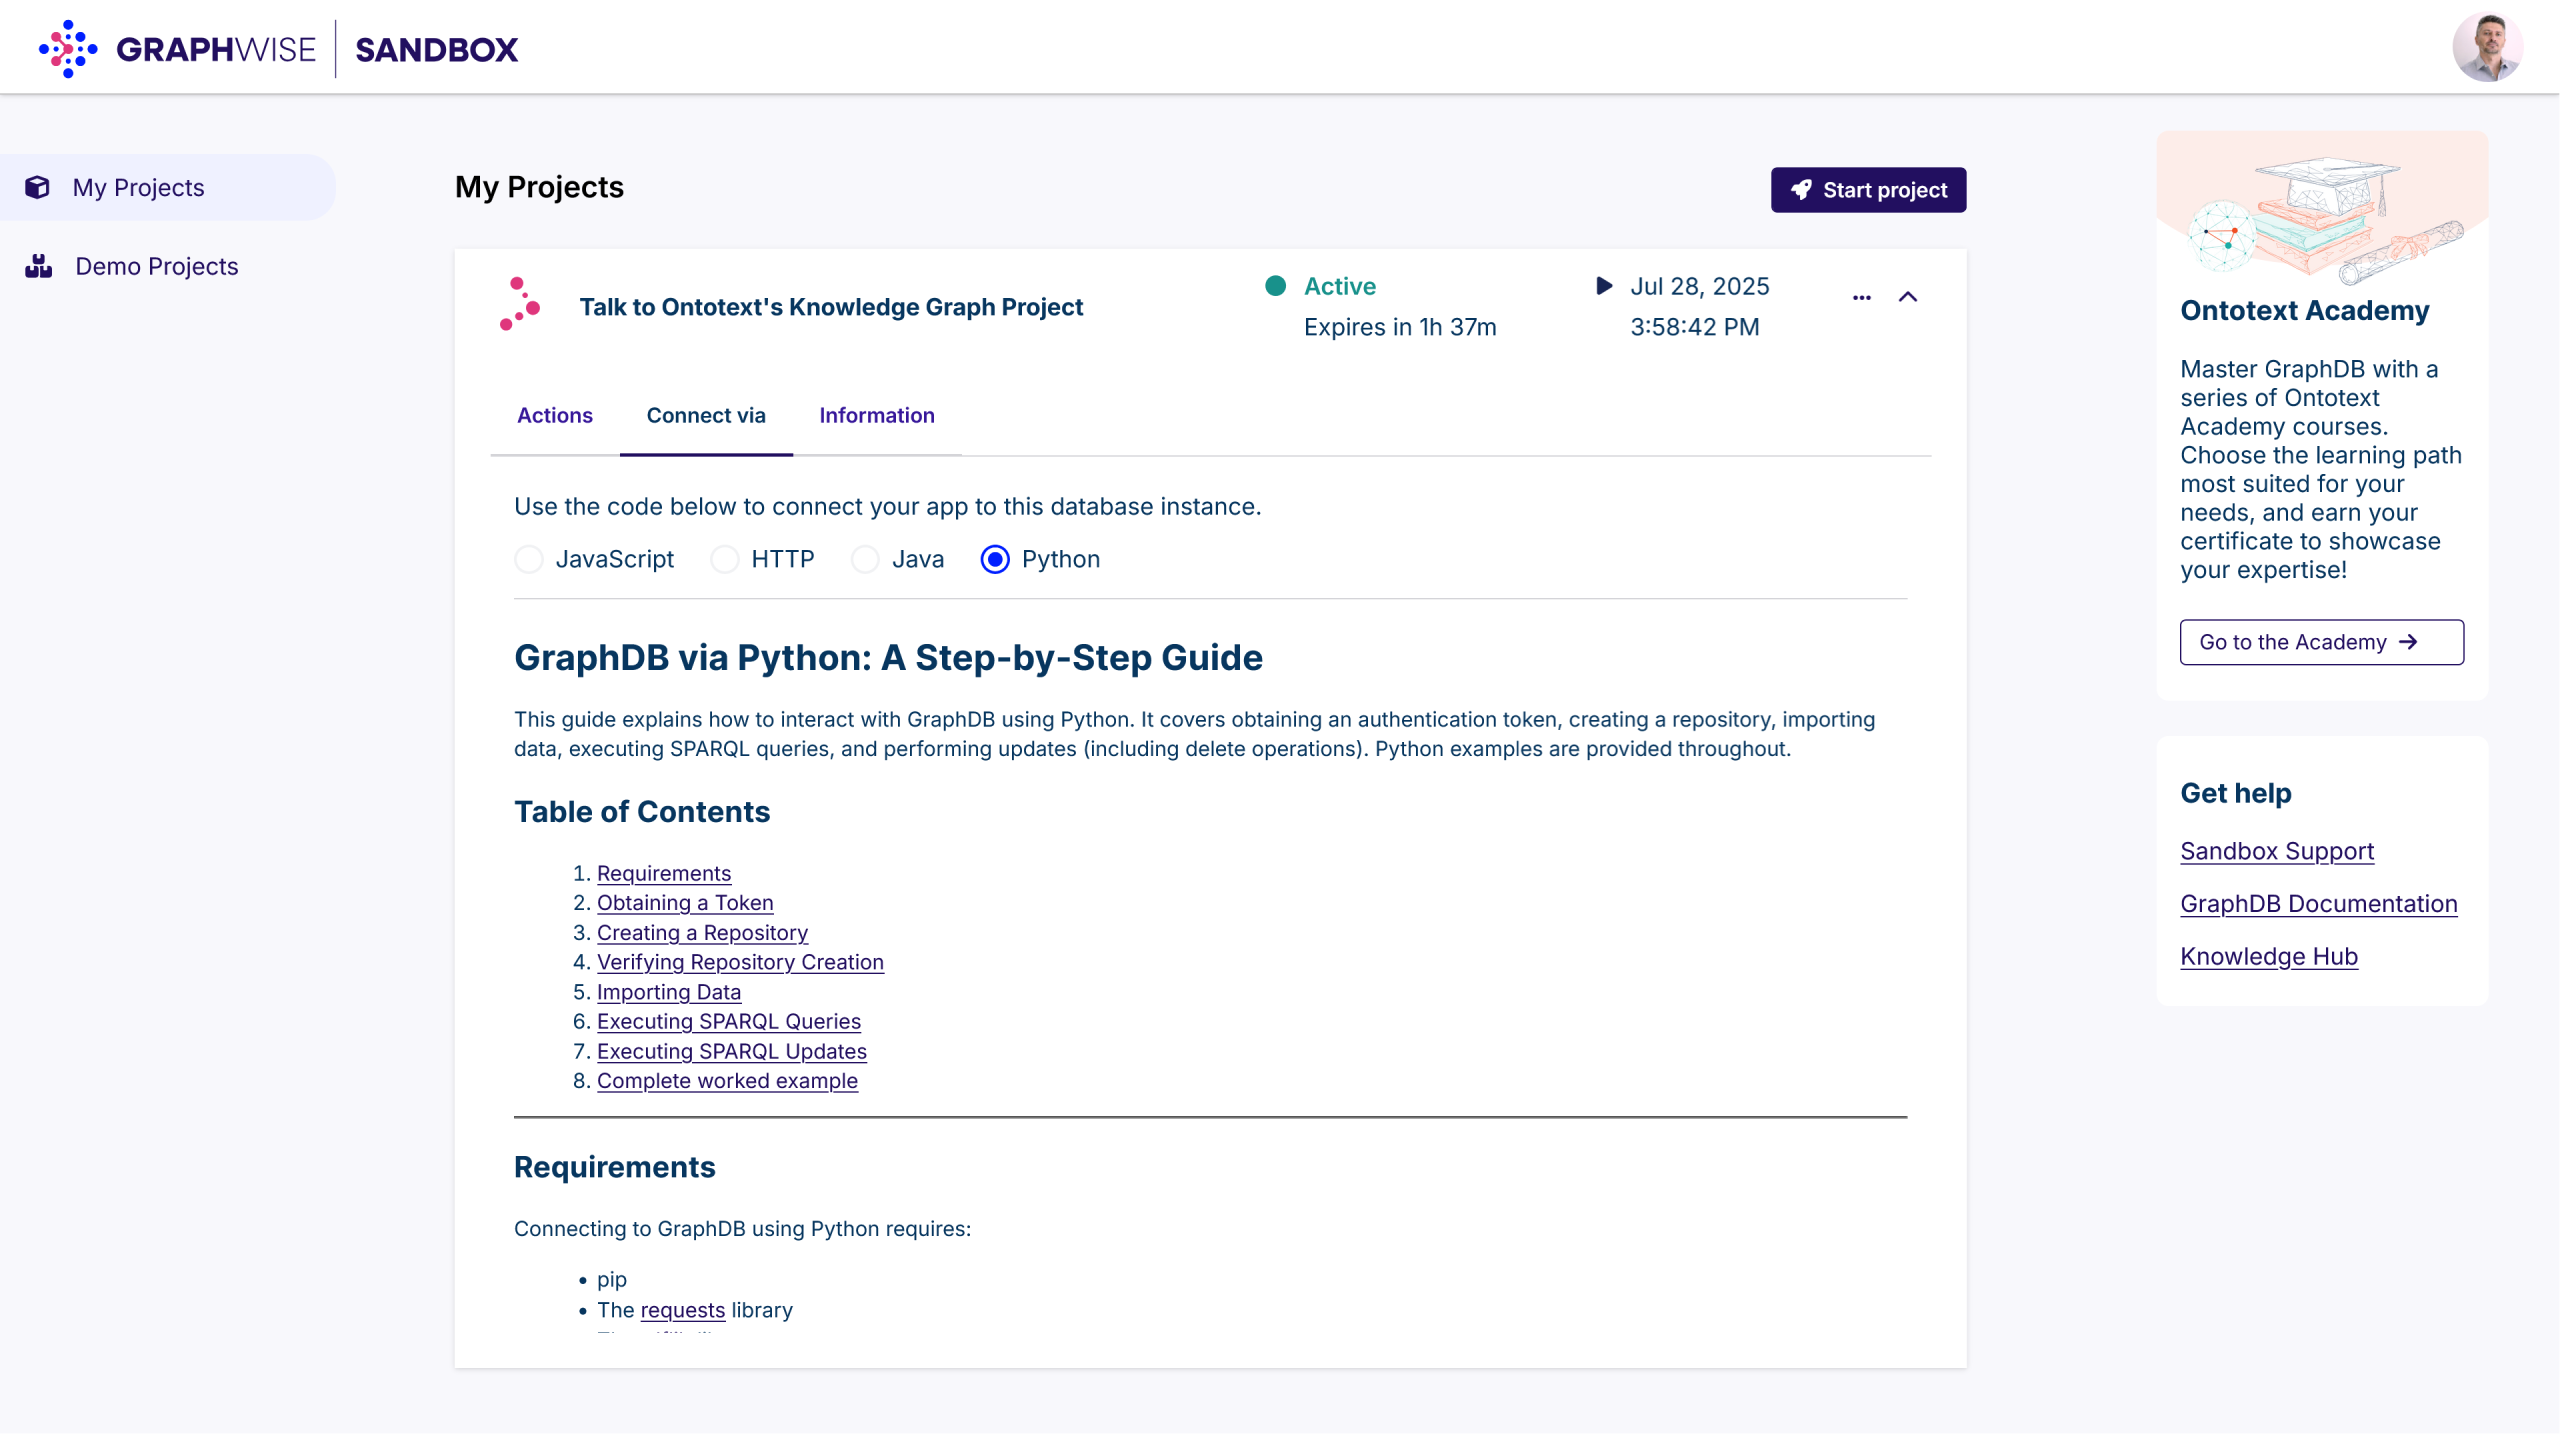
Task: Click the Start project button
Action: pyautogui.click(x=1868, y=190)
